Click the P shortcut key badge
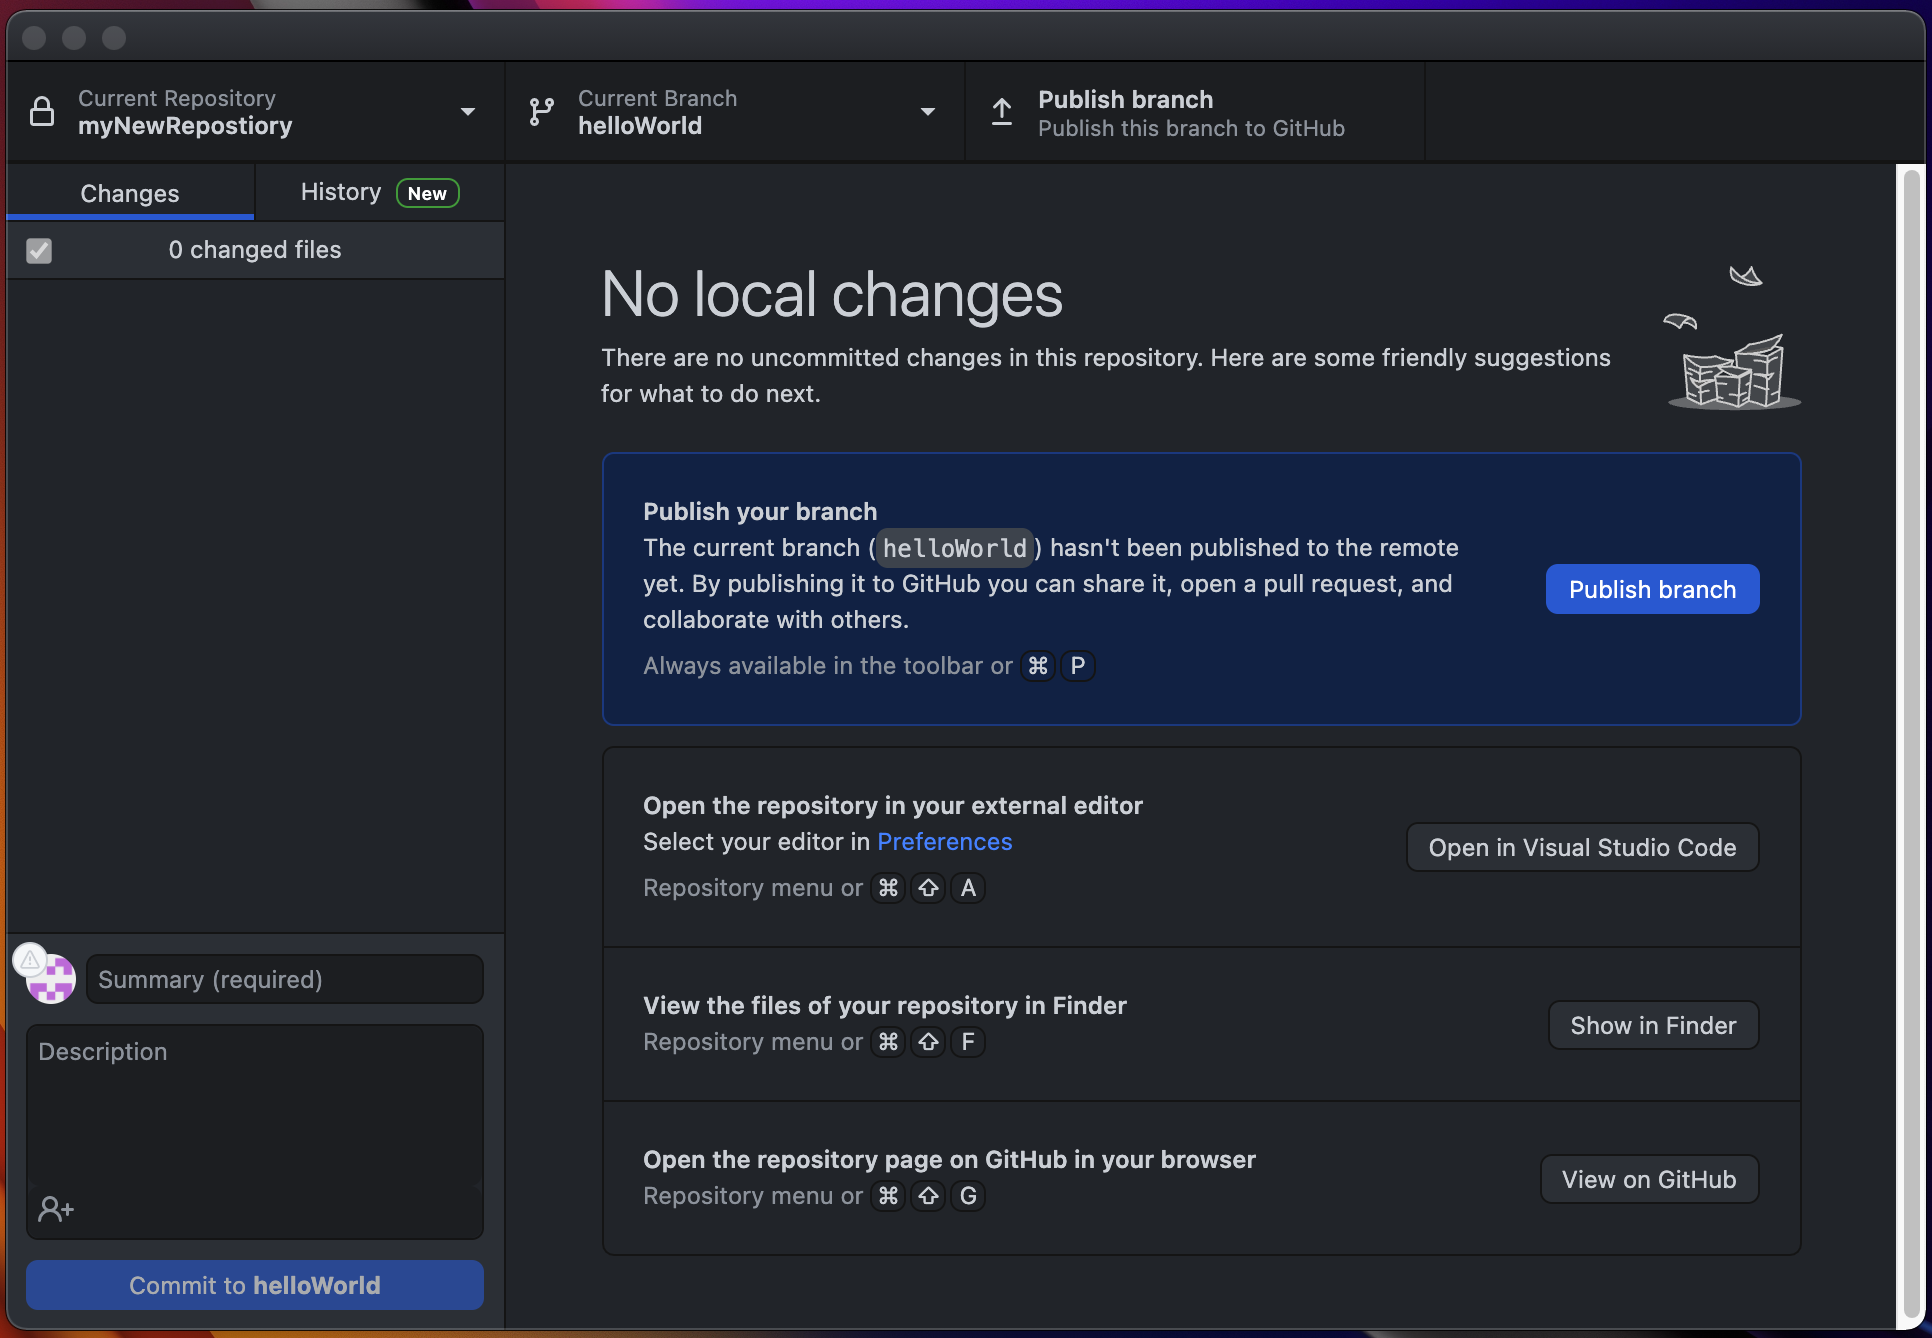Image resolution: width=1932 pixels, height=1338 pixels. pos(1078,666)
